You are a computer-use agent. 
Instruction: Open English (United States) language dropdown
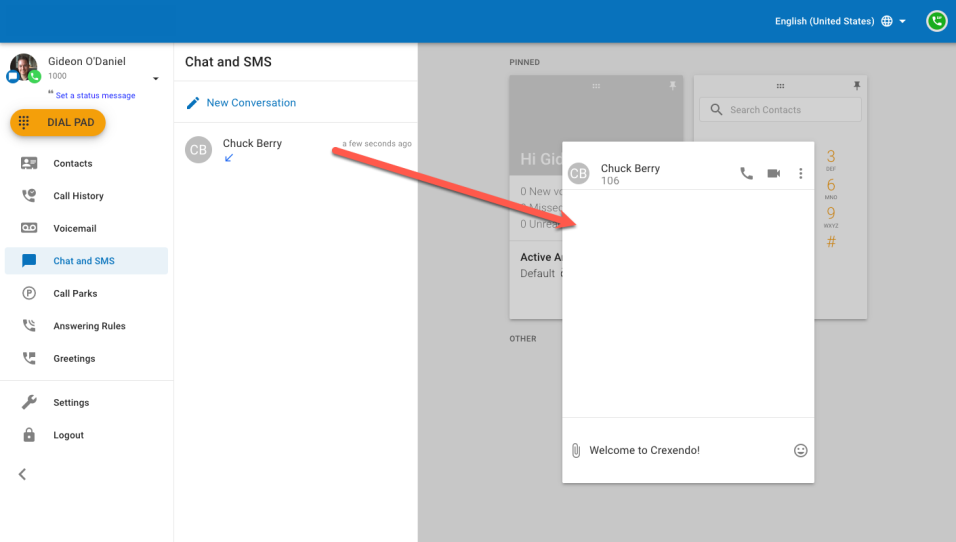840,21
